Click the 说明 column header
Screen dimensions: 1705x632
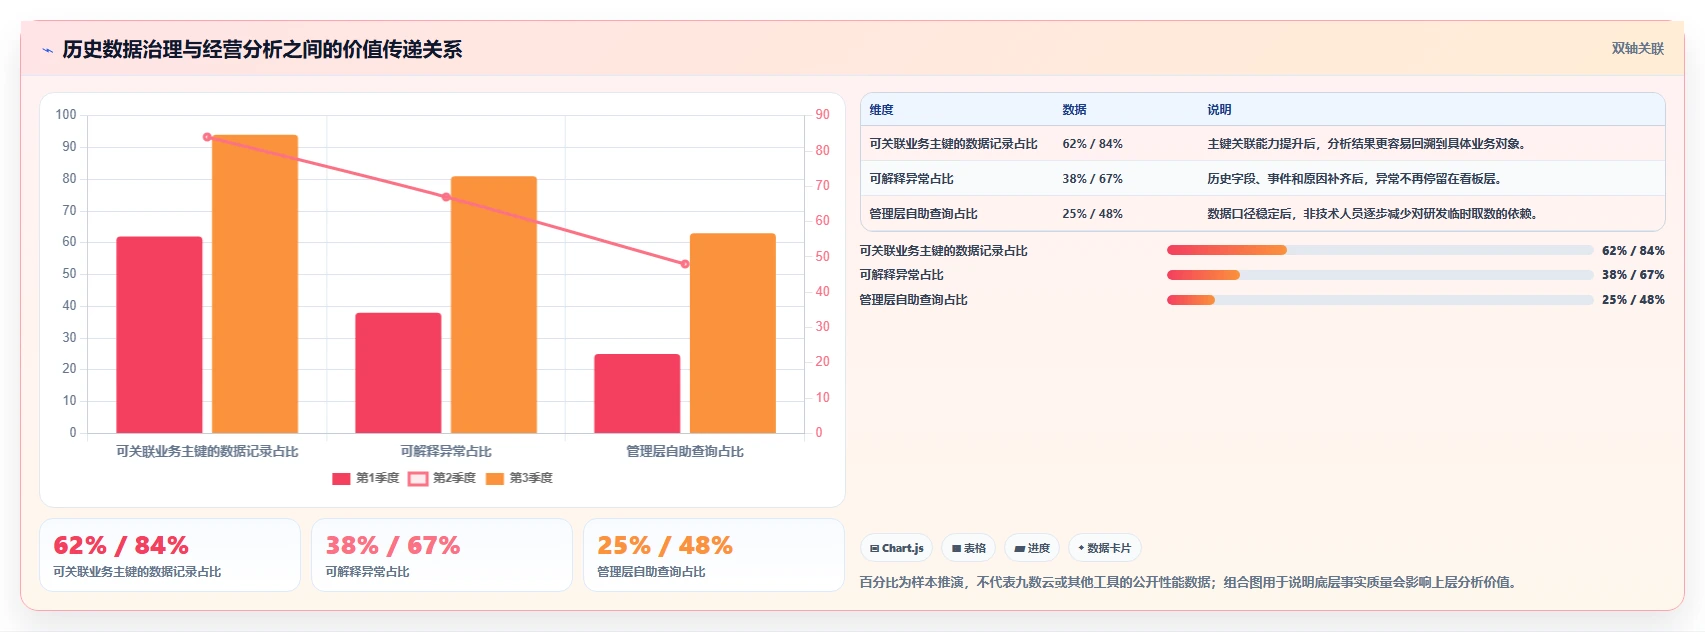(1219, 110)
